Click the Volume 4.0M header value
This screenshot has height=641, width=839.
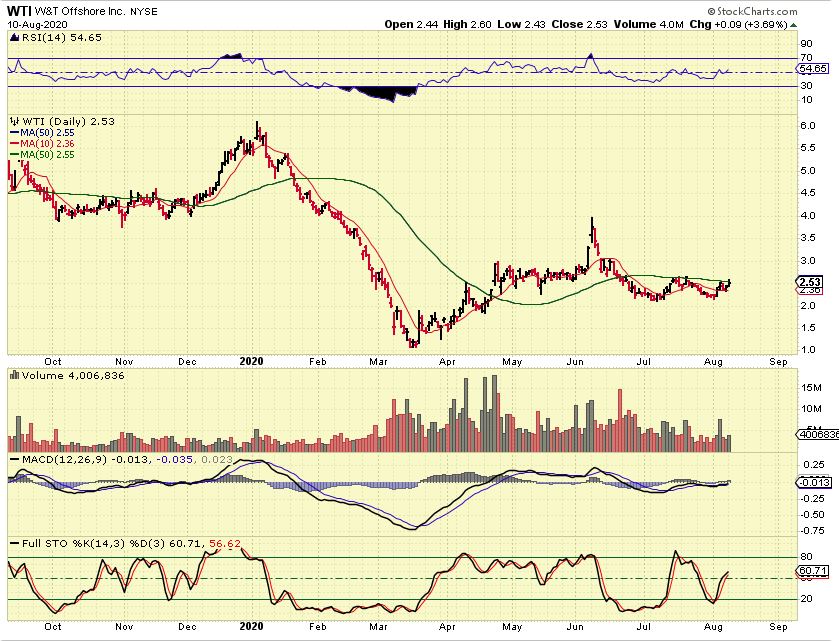click(x=649, y=25)
